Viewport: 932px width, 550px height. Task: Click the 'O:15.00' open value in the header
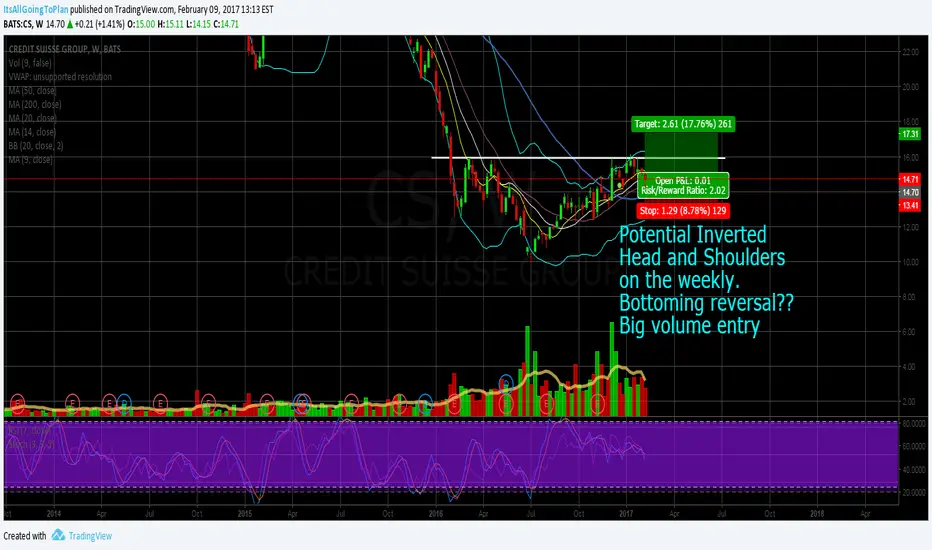141,24
